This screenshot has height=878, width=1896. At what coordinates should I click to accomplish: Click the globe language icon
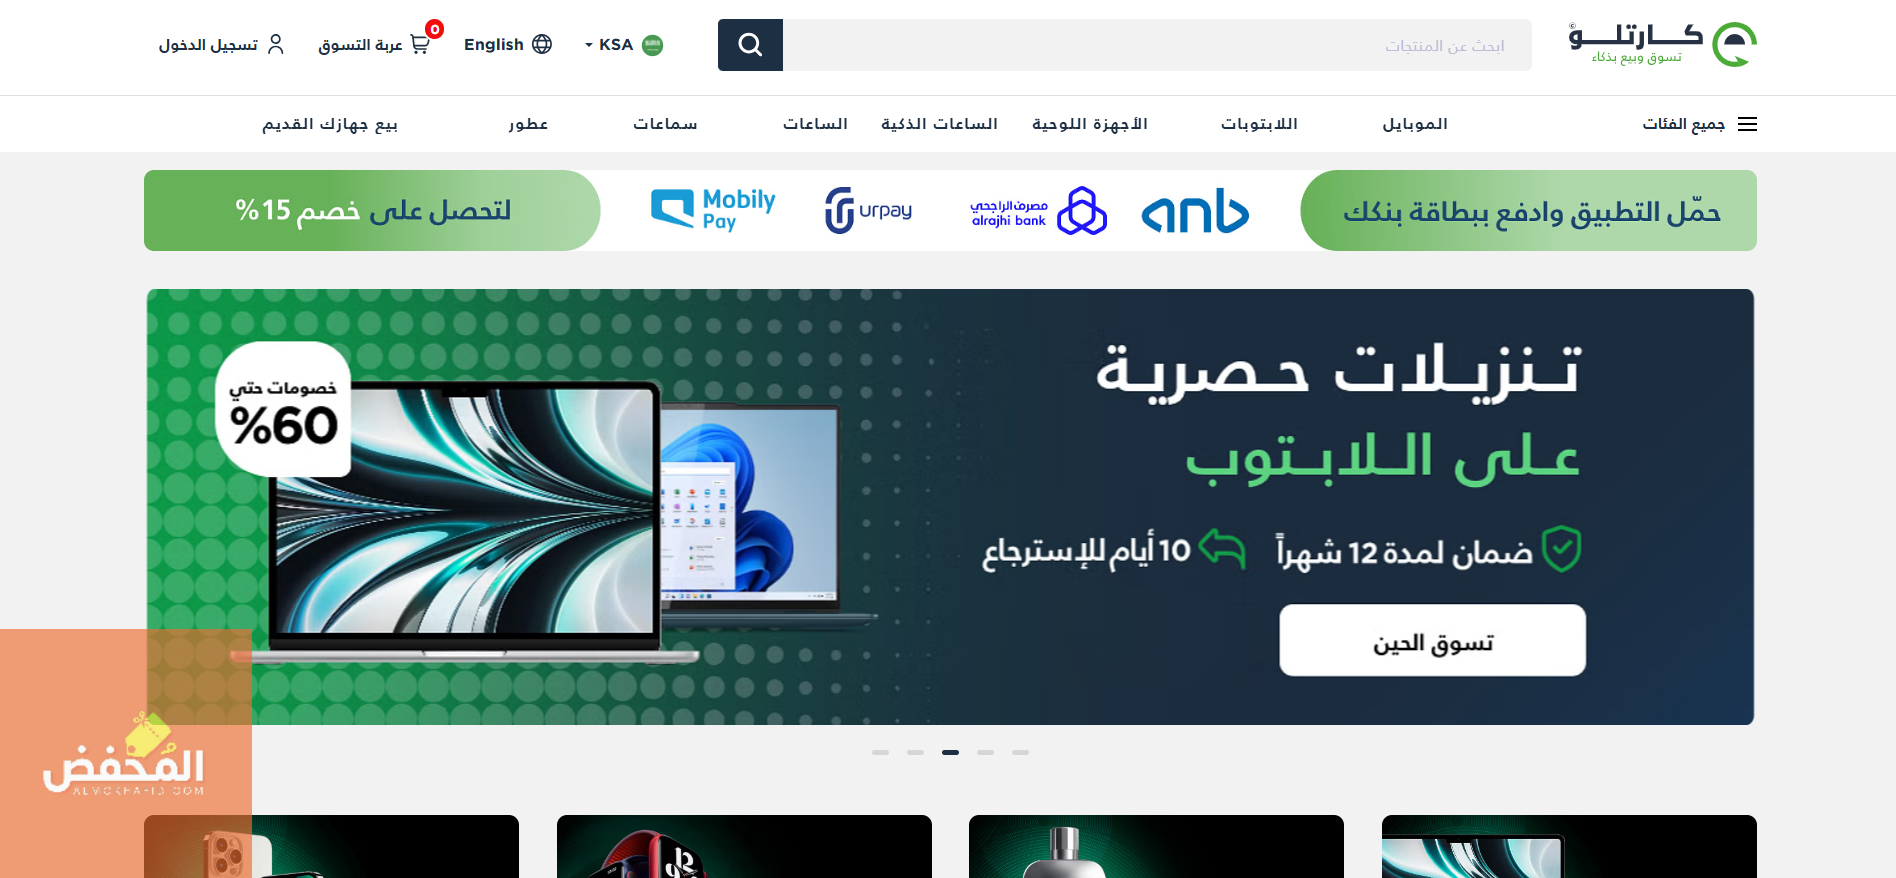[x=542, y=44]
